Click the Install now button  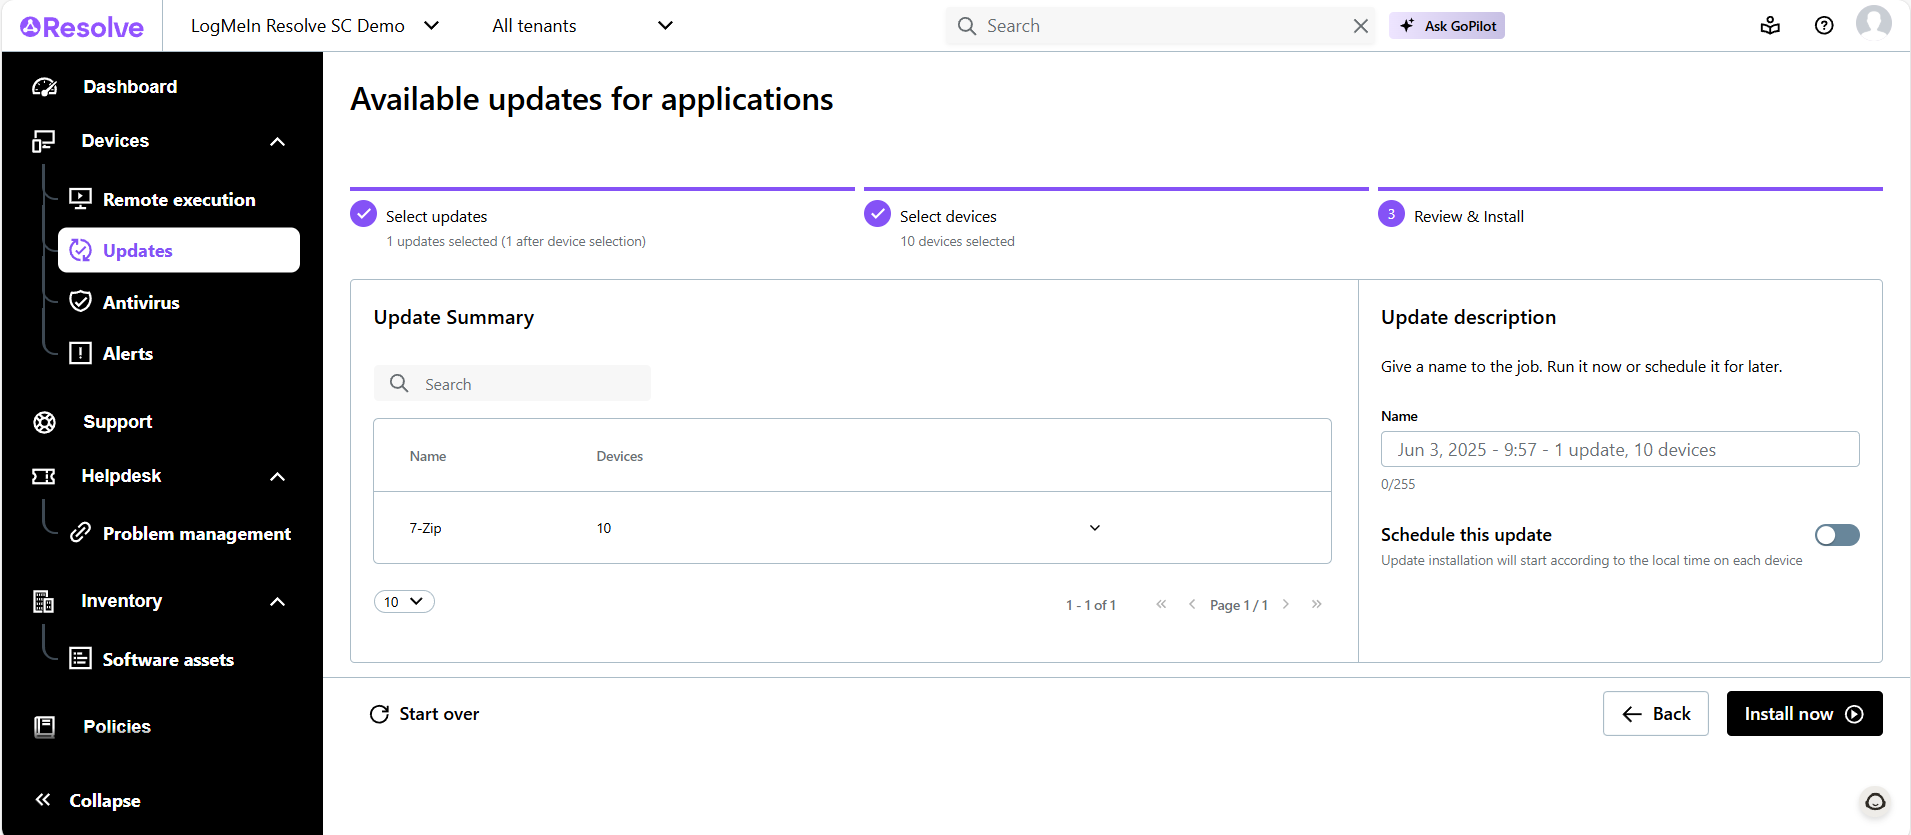point(1803,714)
